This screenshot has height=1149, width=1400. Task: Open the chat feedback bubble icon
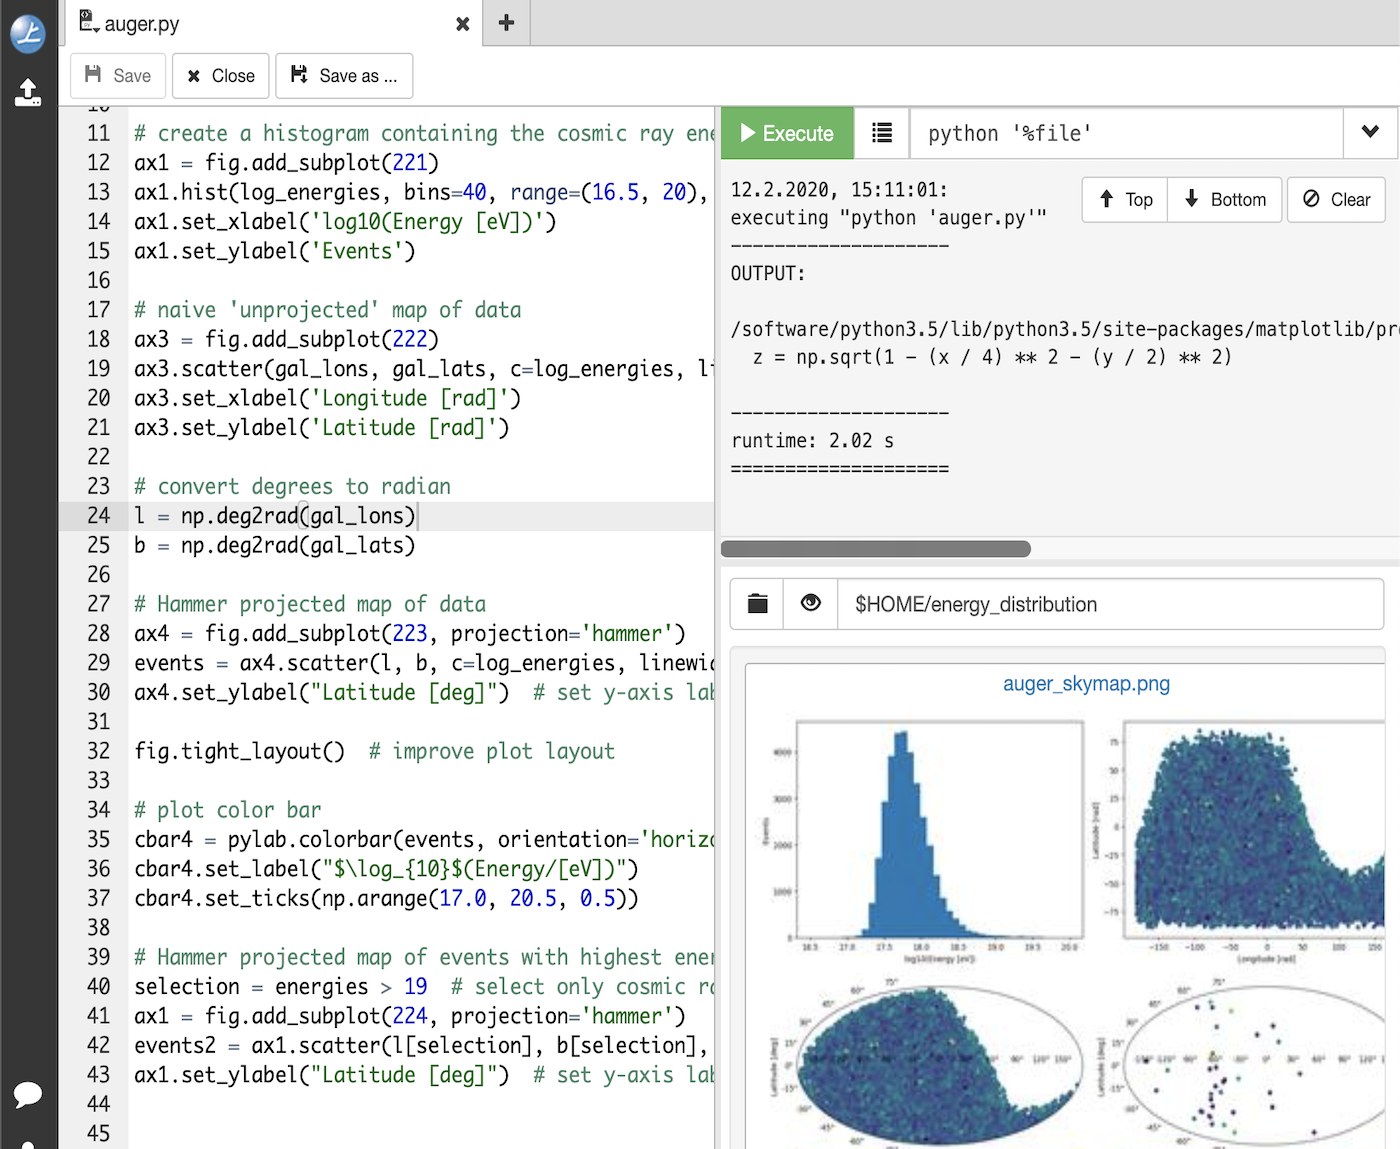click(x=28, y=1096)
